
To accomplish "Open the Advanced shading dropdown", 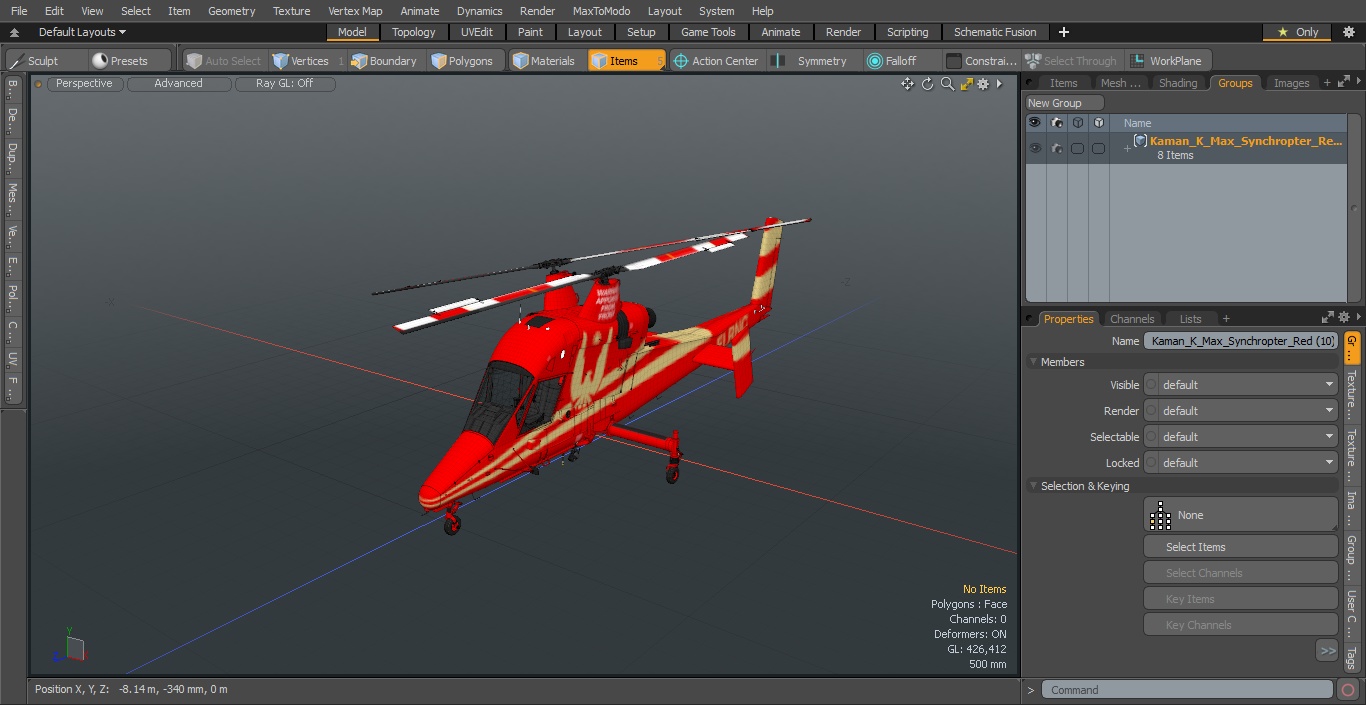I will (178, 84).
